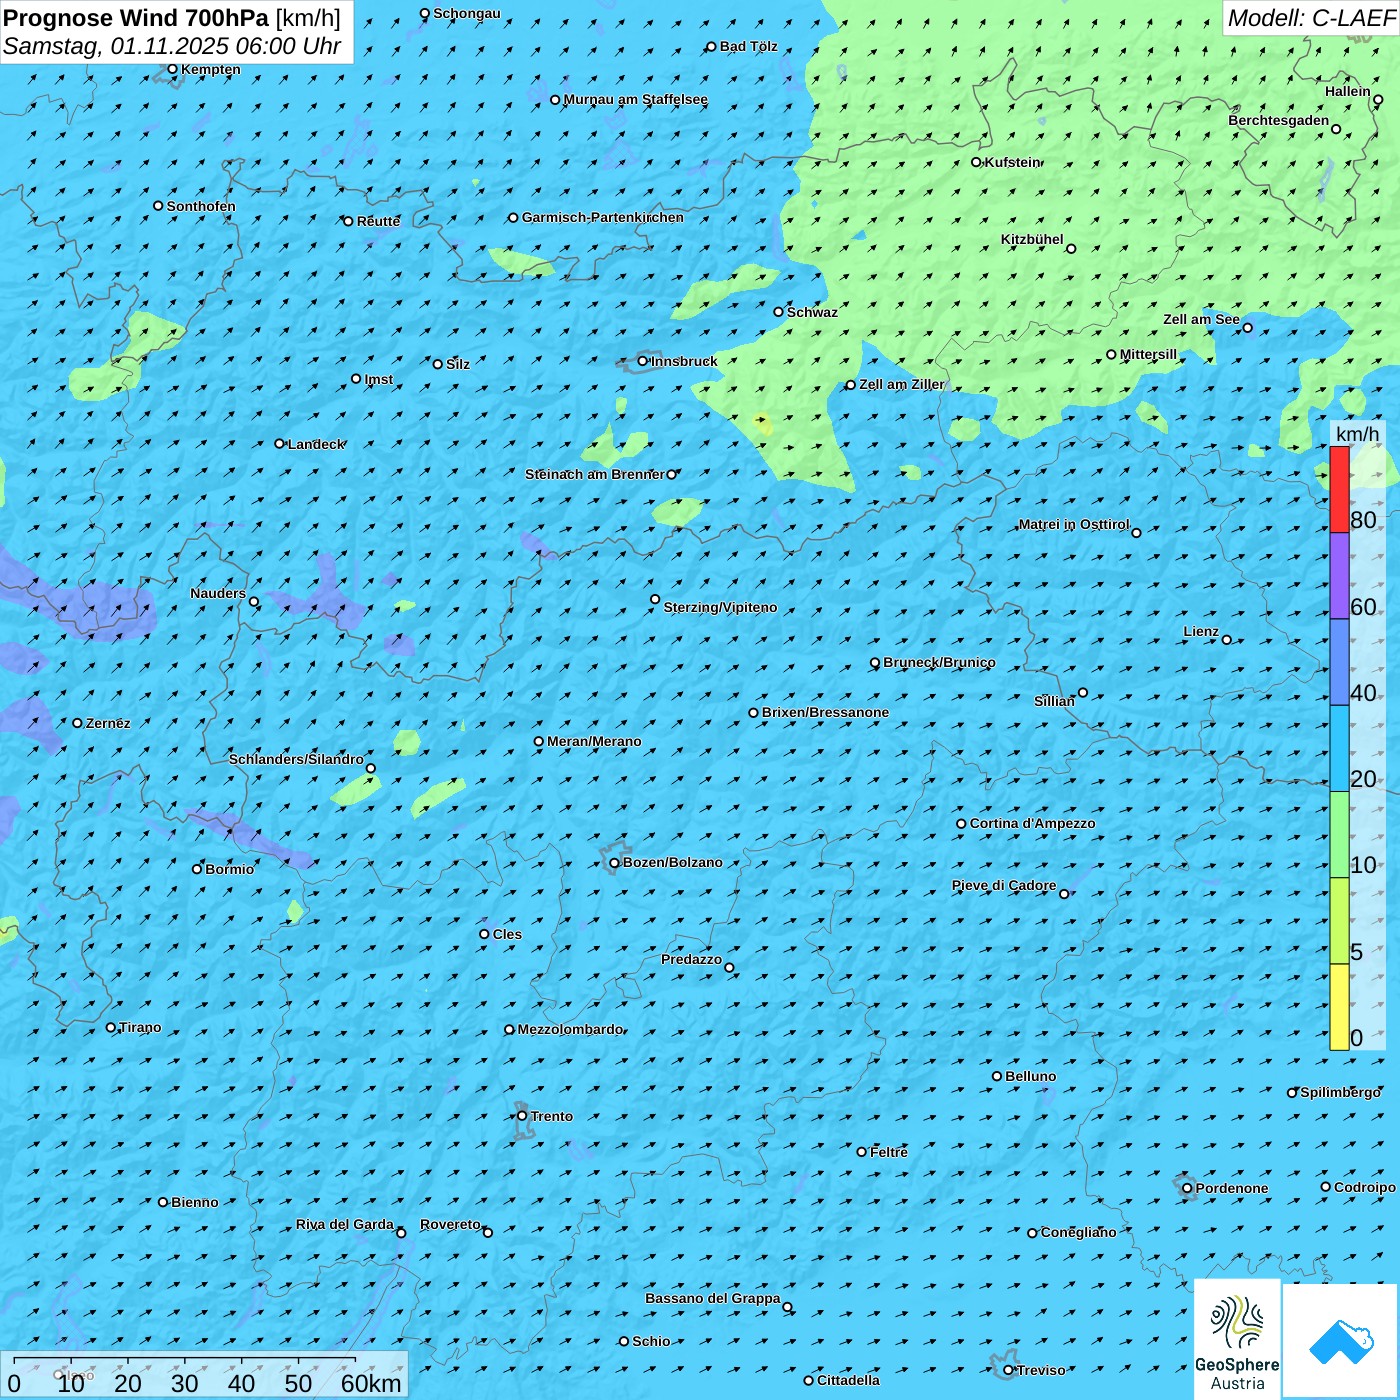The width and height of the screenshot is (1400, 1400).
Task: Click the 'Steinach am Brenner' label
Action: [594, 474]
